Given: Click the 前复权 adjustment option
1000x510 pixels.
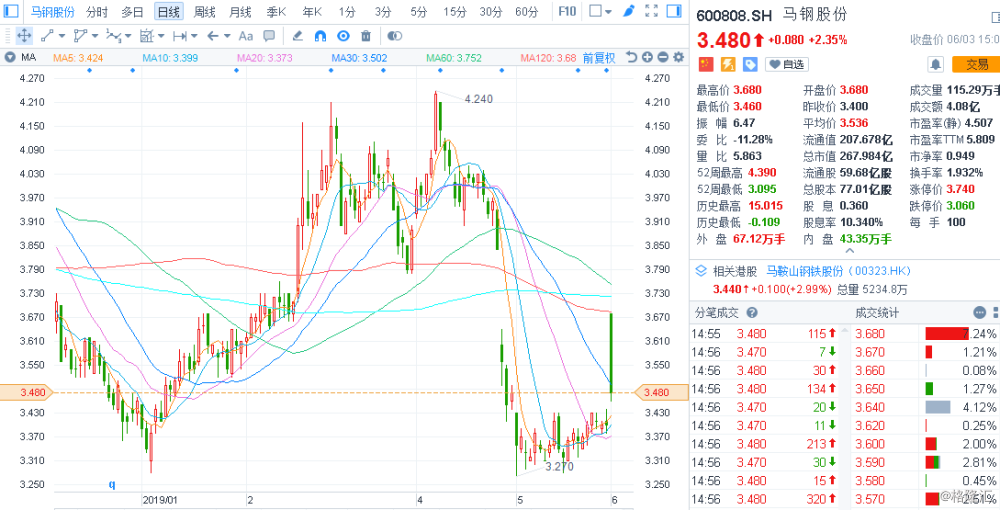Looking at the screenshot, I should [x=599, y=58].
